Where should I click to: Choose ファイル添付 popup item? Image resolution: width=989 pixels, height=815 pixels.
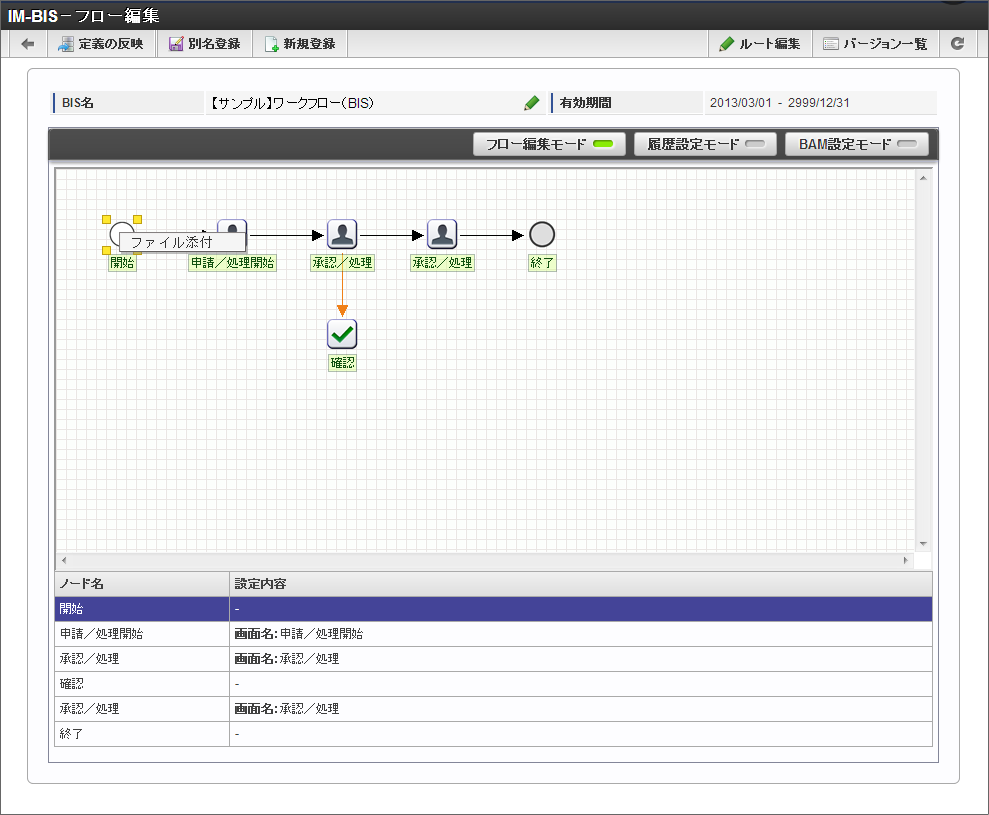click(182, 242)
